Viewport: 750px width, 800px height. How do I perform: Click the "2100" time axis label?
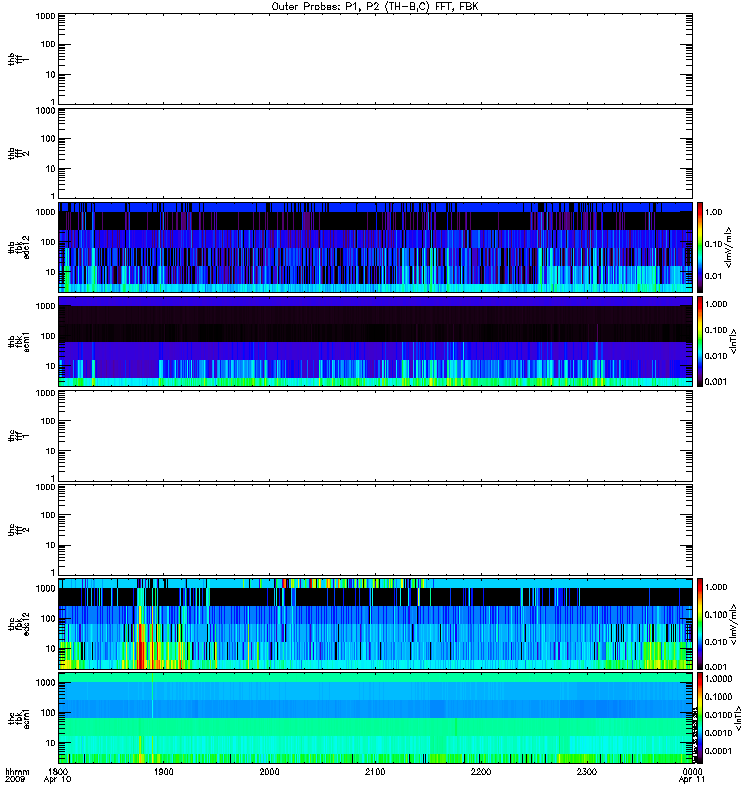point(375,772)
